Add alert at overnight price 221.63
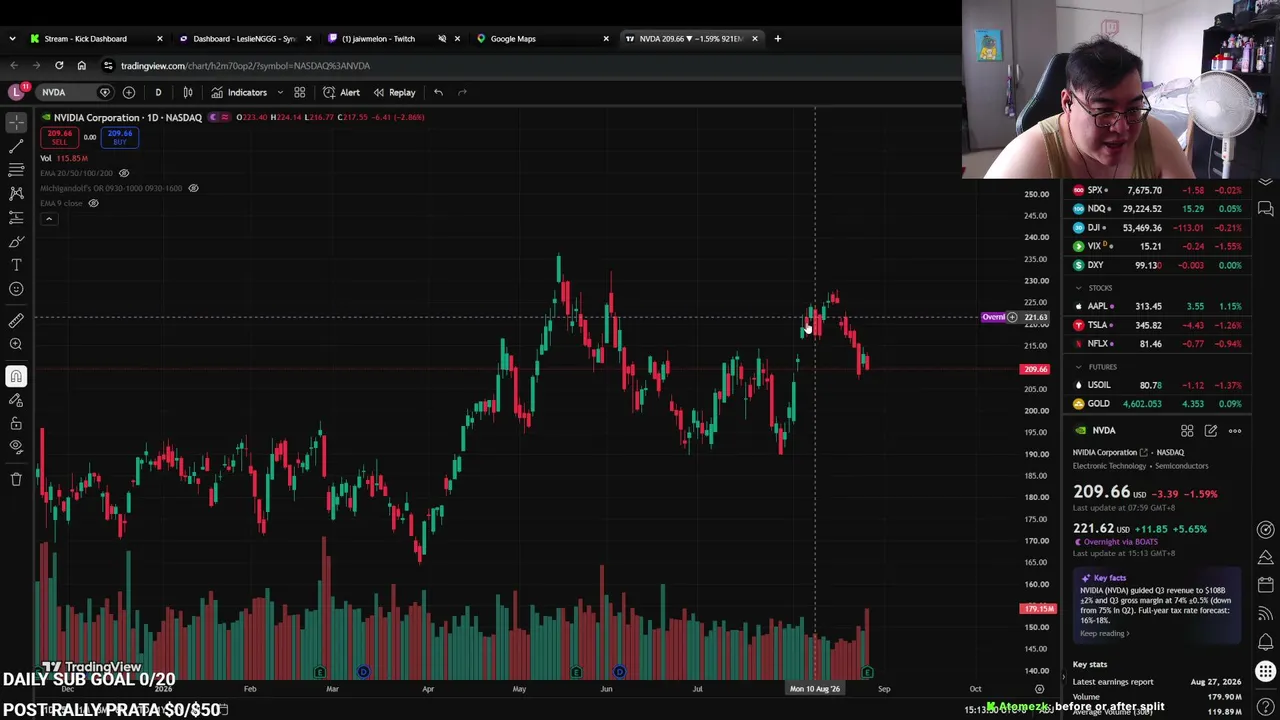The height and width of the screenshot is (720, 1280). pos(1012,317)
